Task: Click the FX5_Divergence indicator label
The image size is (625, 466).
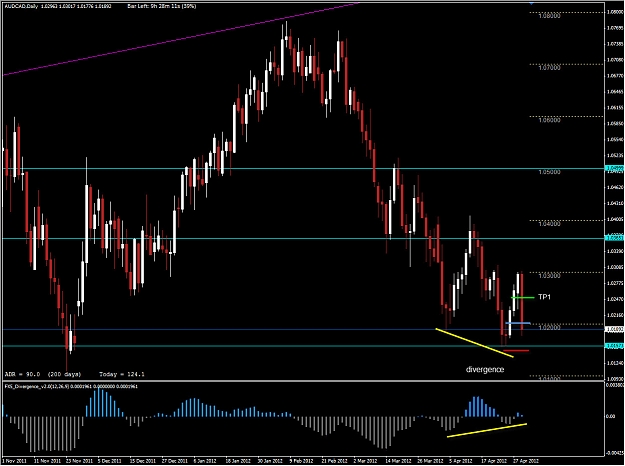Action: (71, 386)
